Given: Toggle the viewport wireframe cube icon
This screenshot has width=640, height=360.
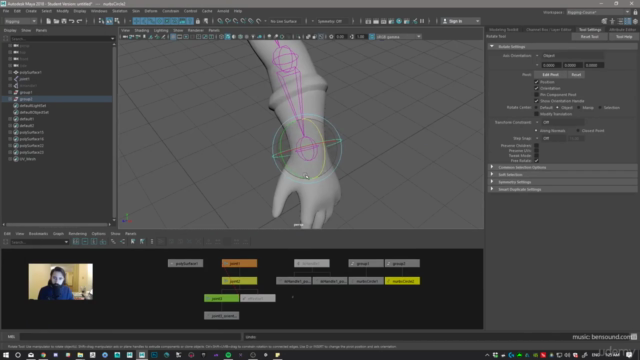Looking at the screenshot, I should pyautogui.click(x=221, y=37).
